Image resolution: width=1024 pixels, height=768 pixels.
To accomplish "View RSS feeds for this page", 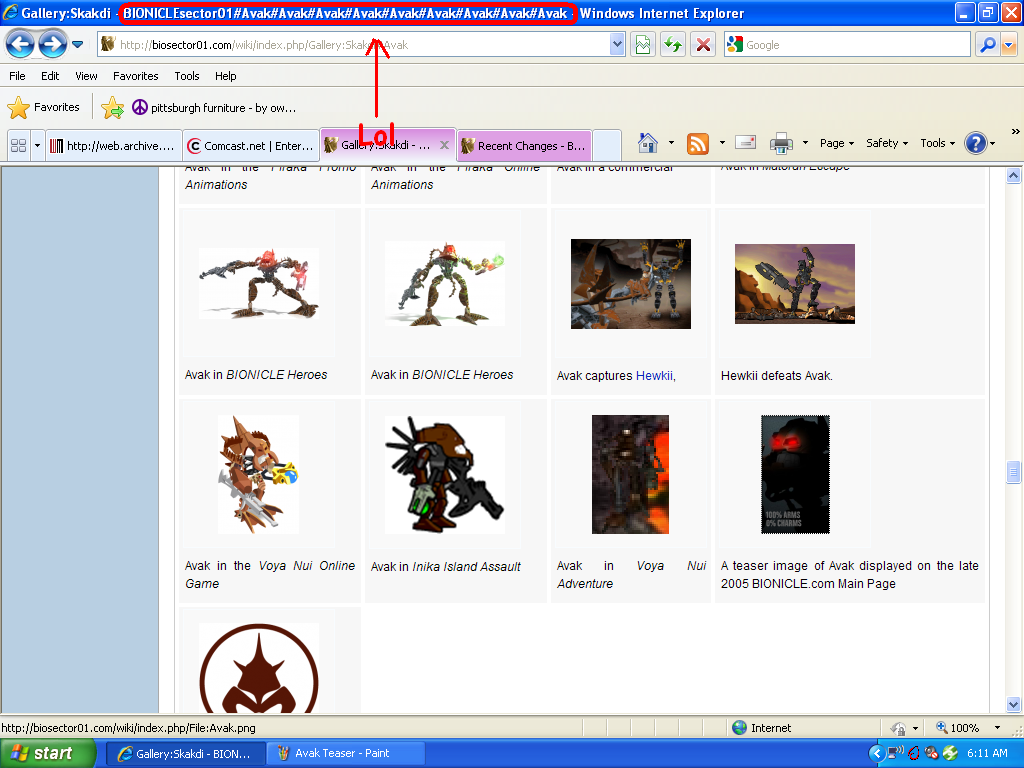I will 698,144.
